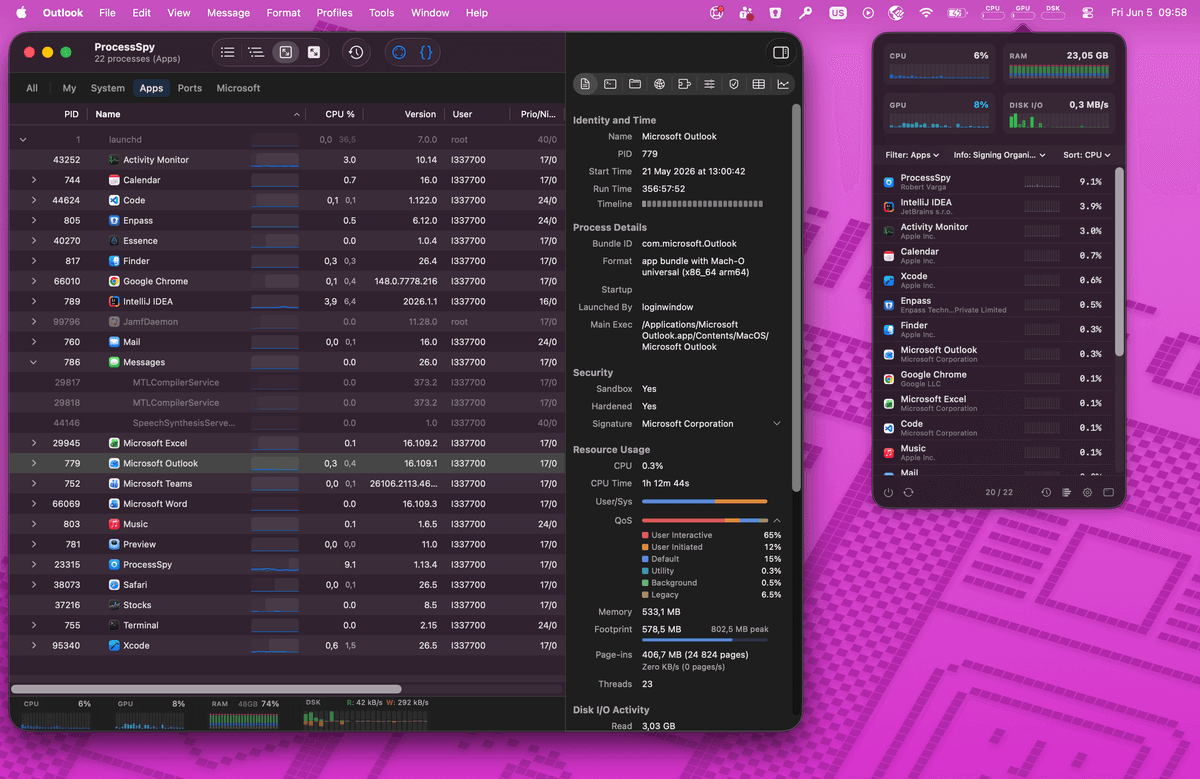Expand the Calendar process row
The height and width of the screenshot is (779, 1200).
click(34, 180)
